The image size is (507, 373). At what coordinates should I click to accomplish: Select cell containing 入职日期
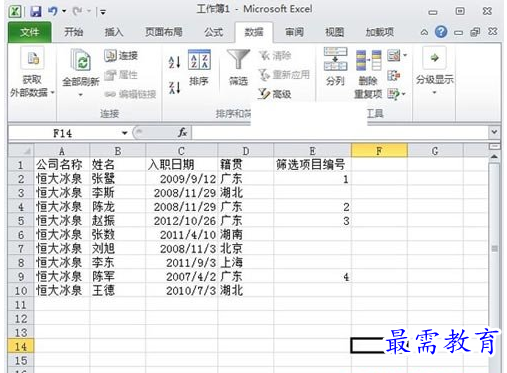(x=181, y=164)
